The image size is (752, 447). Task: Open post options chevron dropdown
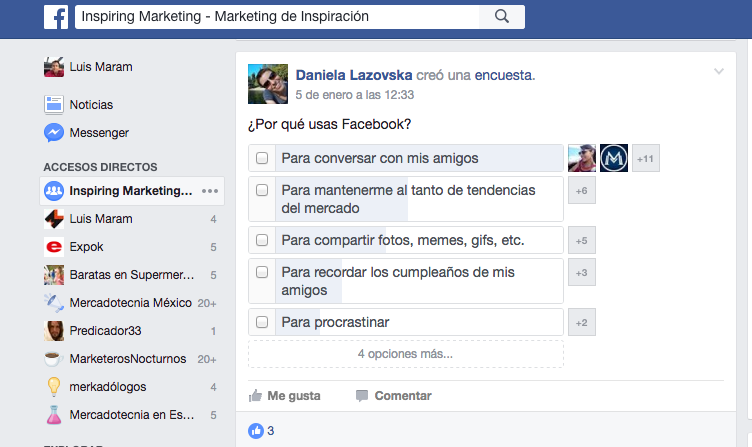[718, 71]
